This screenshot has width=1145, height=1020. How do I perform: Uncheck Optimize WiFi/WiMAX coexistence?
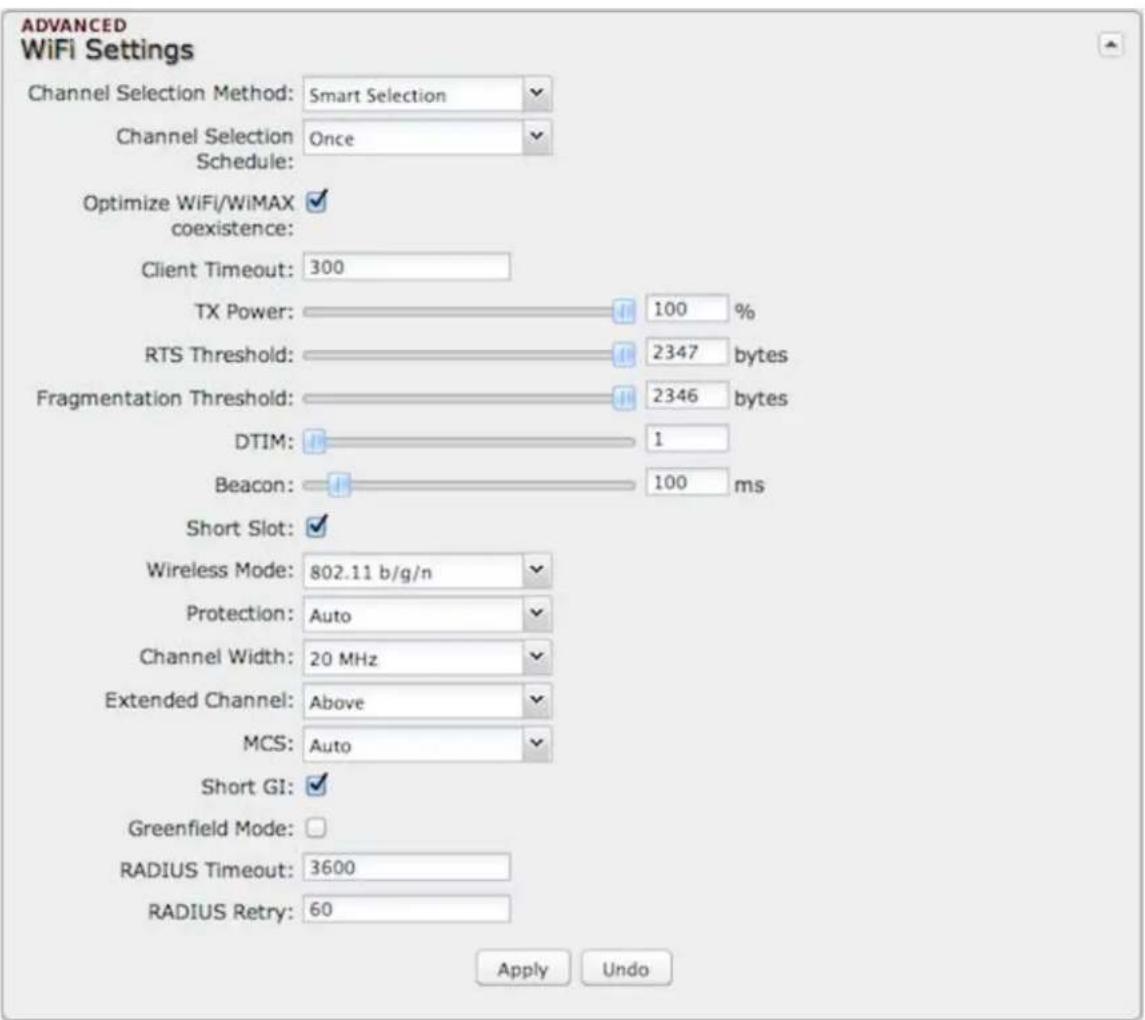pyautogui.click(x=316, y=201)
